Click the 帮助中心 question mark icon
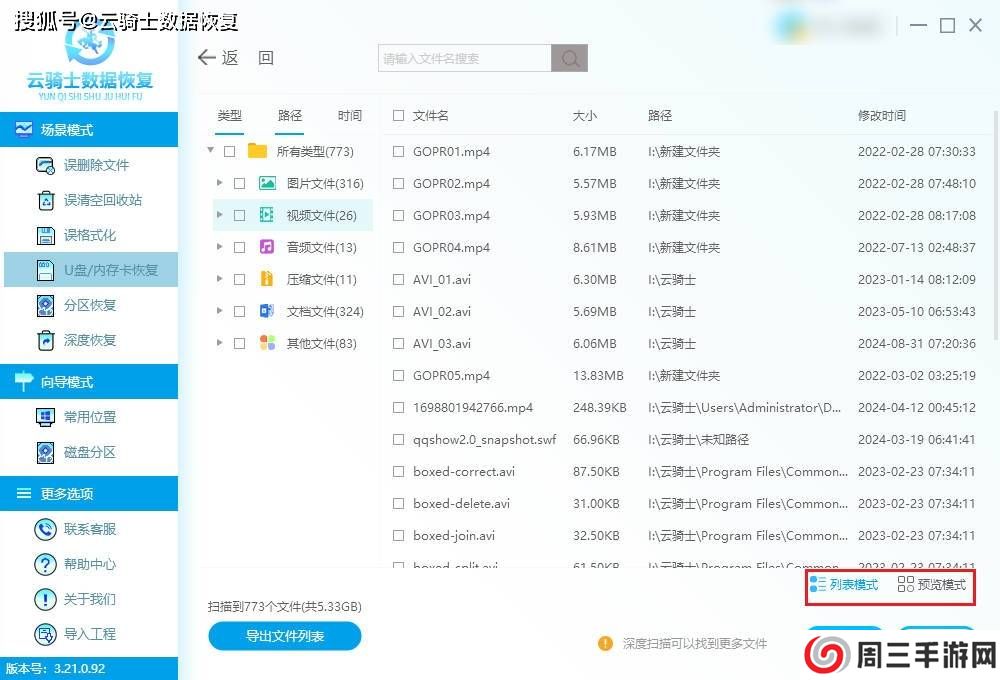1000x680 pixels. pos(45,564)
